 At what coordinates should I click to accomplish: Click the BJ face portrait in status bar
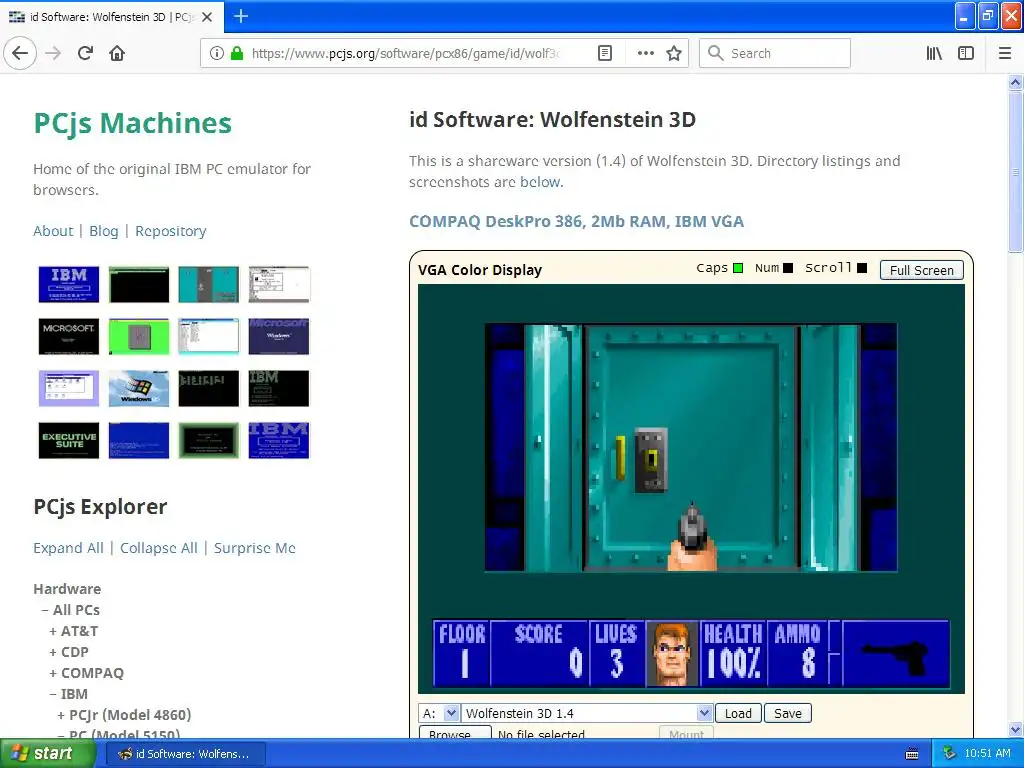tap(672, 654)
